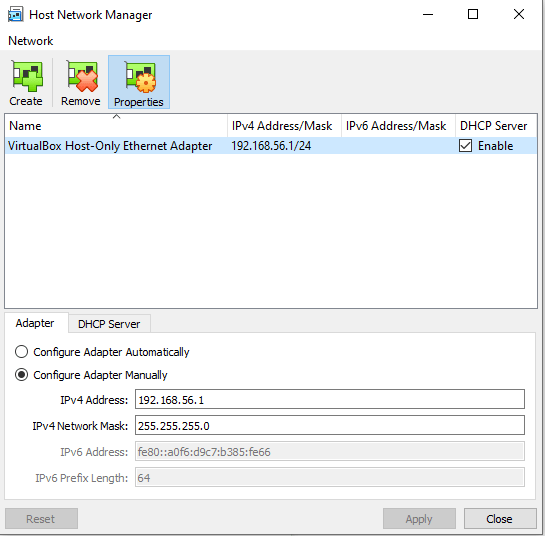
Task: Close the window with the X
Action: point(519,15)
